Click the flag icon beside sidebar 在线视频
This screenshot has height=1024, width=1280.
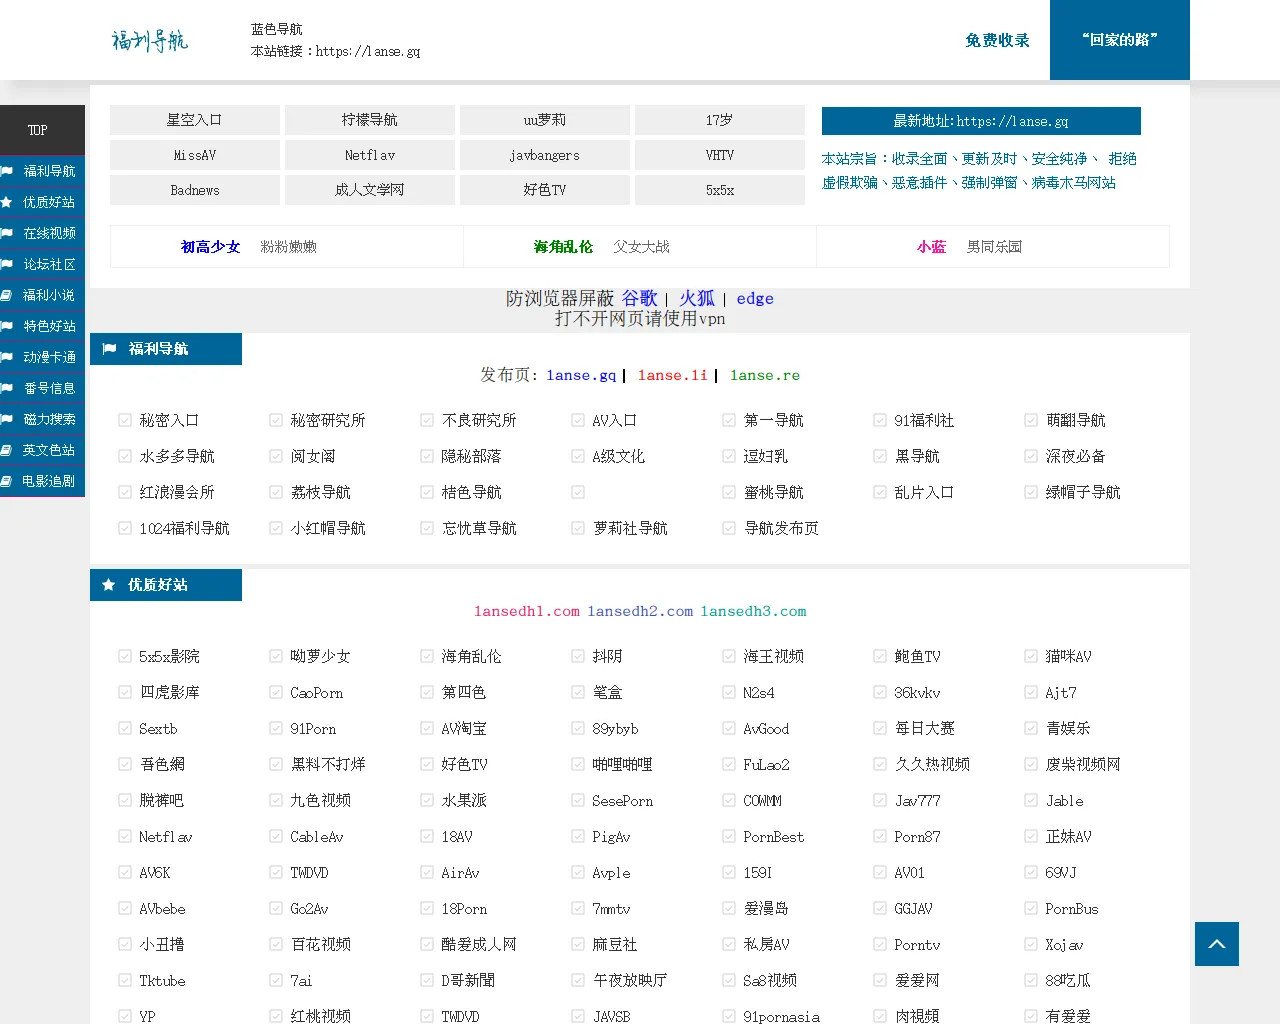(7, 233)
